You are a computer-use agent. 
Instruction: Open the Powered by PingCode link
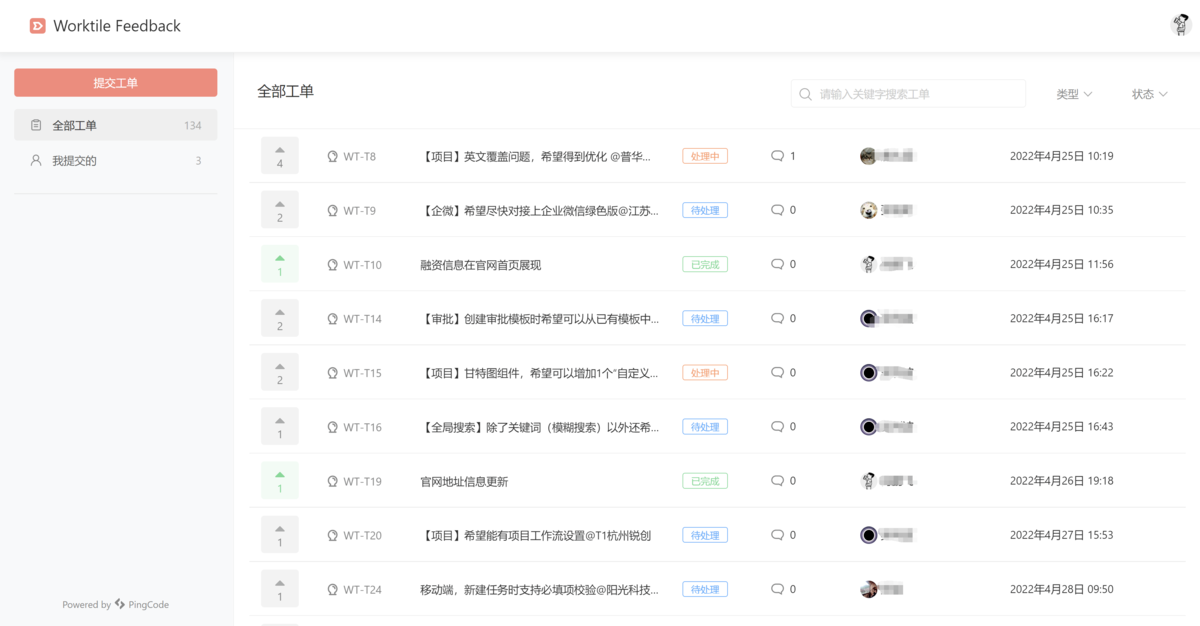coord(115,604)
